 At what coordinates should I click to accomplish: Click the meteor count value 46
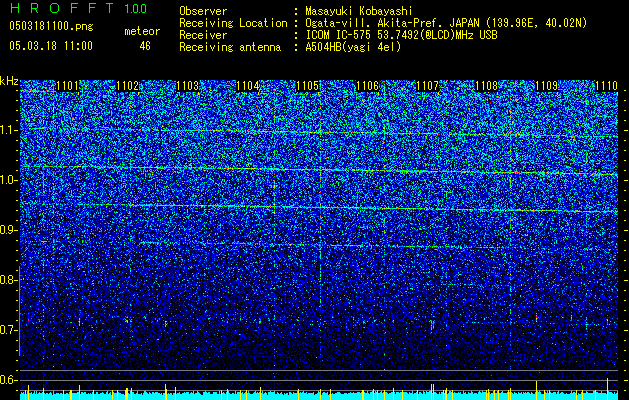tap(145, 46)
